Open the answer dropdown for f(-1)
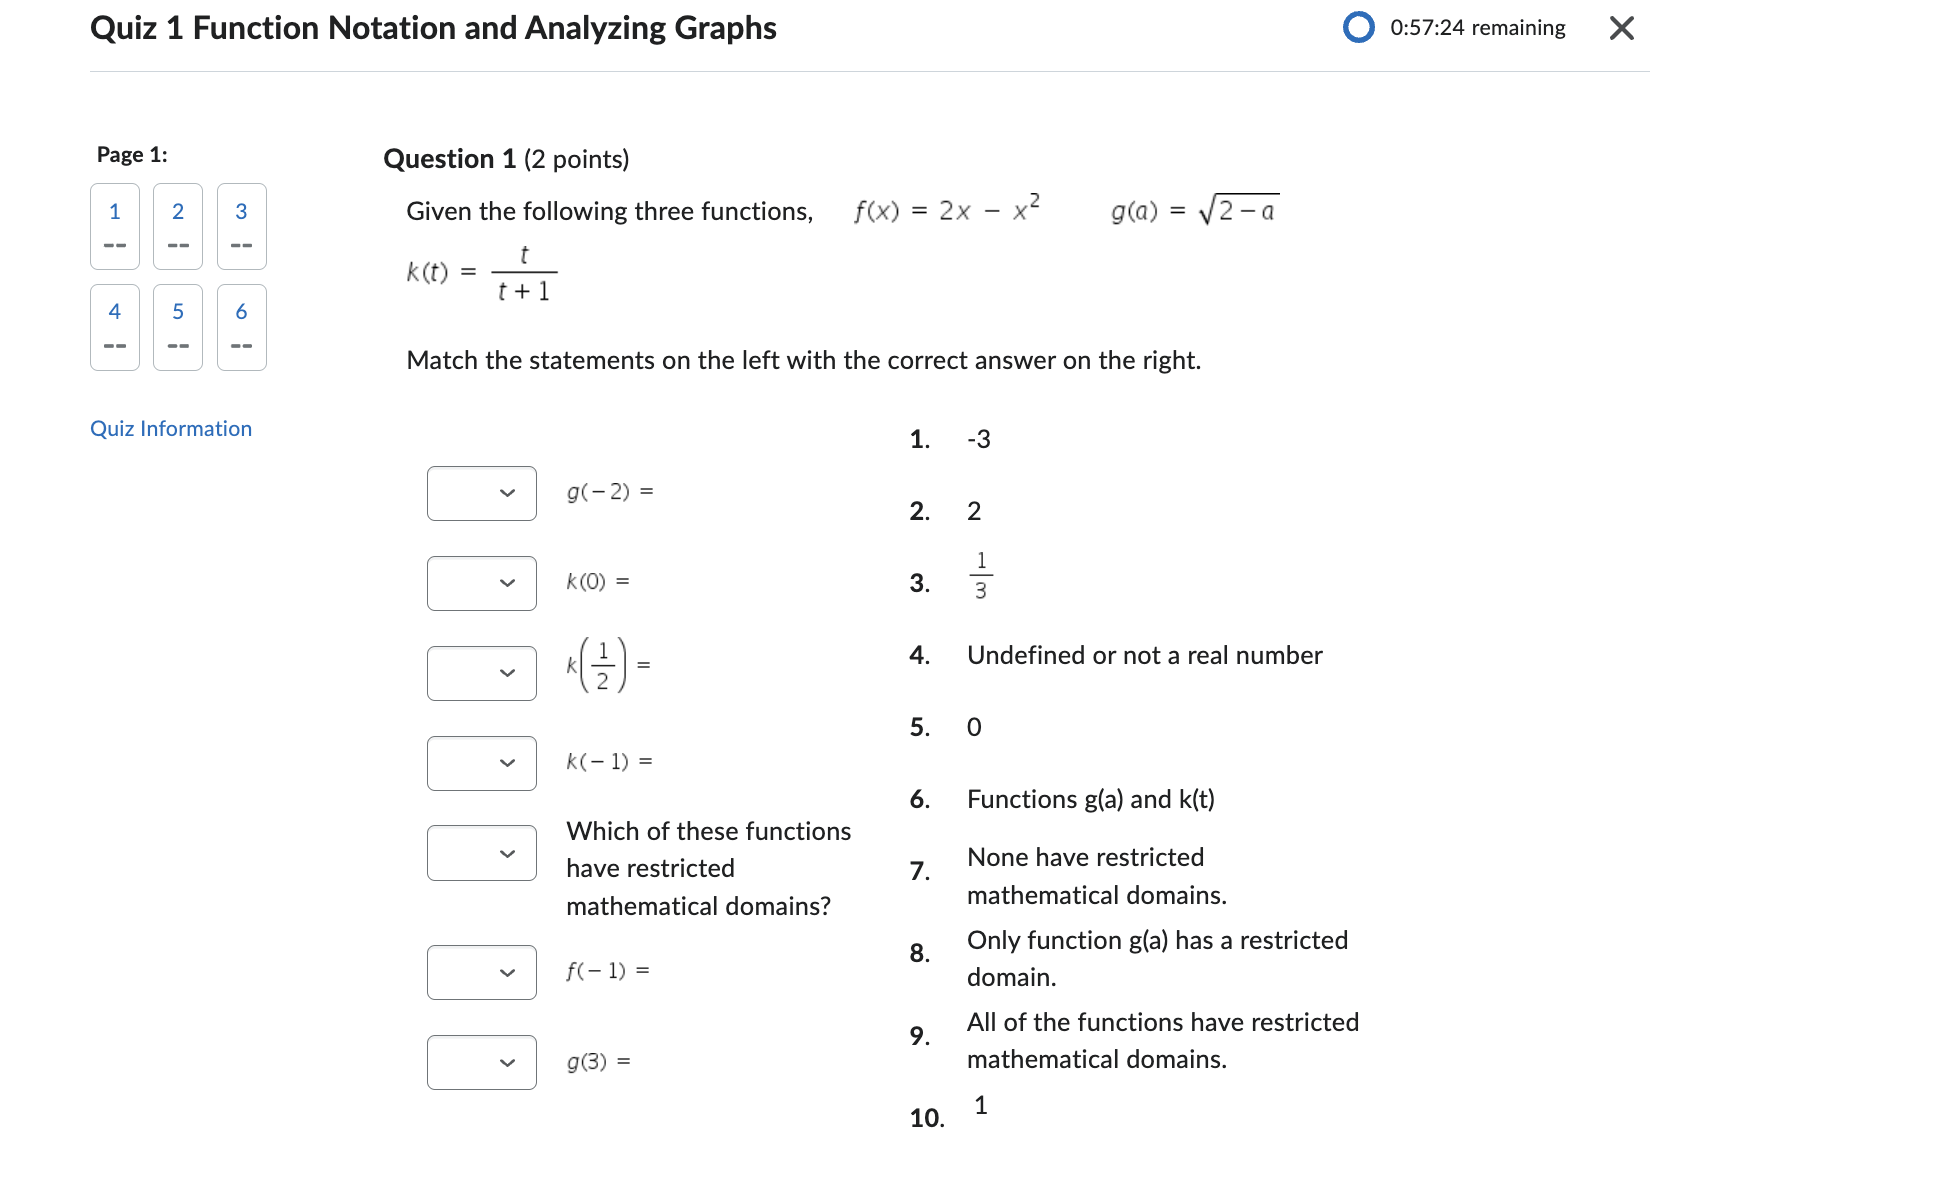This screenshot has height=1194, width=1944. click(481, 970)
